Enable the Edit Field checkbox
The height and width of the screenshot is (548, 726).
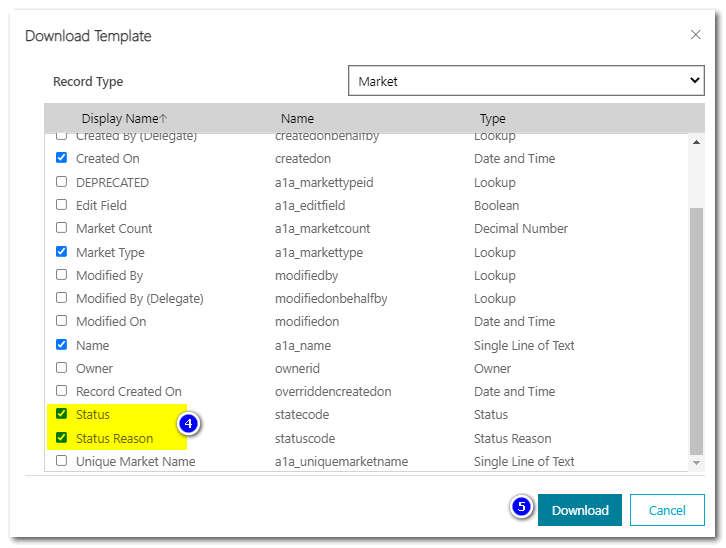[62, 205]
